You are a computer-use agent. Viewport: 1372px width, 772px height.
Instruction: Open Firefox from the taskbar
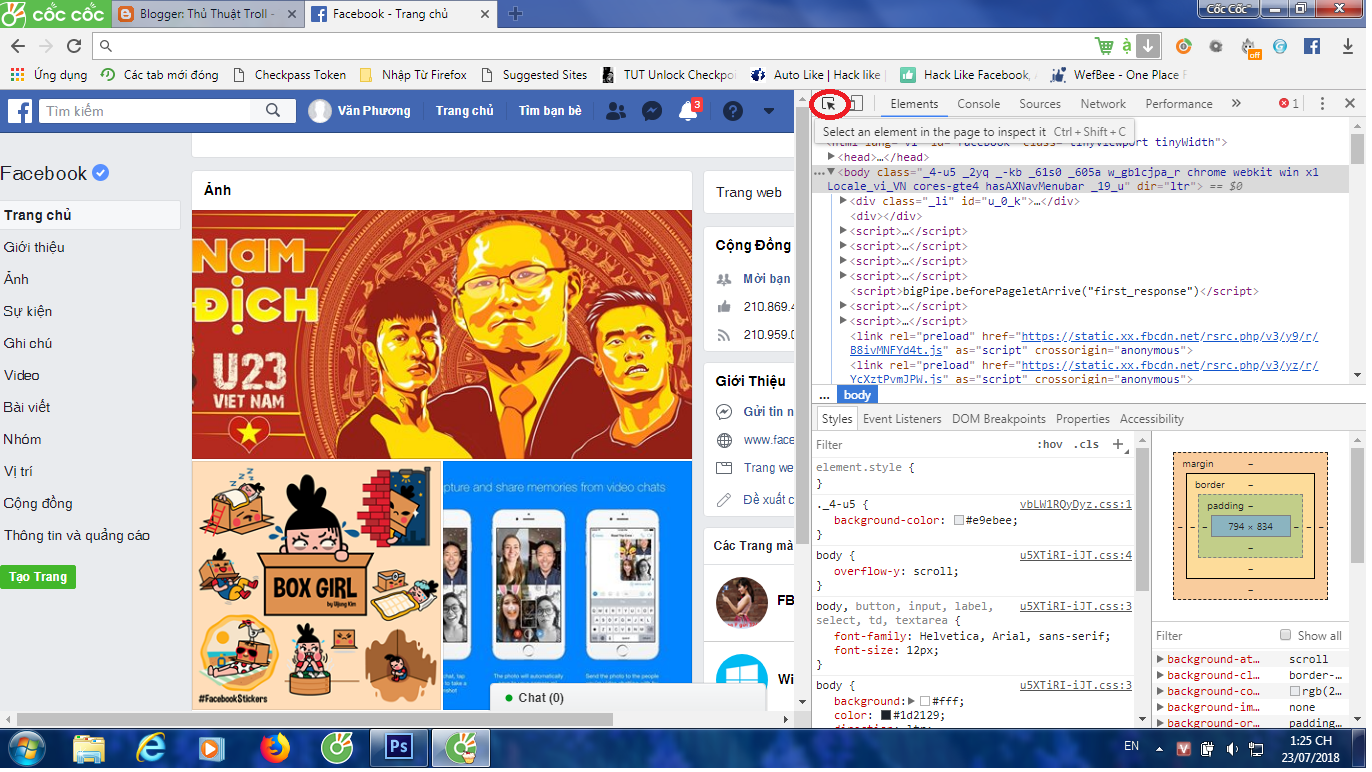(x=274, y=748)
